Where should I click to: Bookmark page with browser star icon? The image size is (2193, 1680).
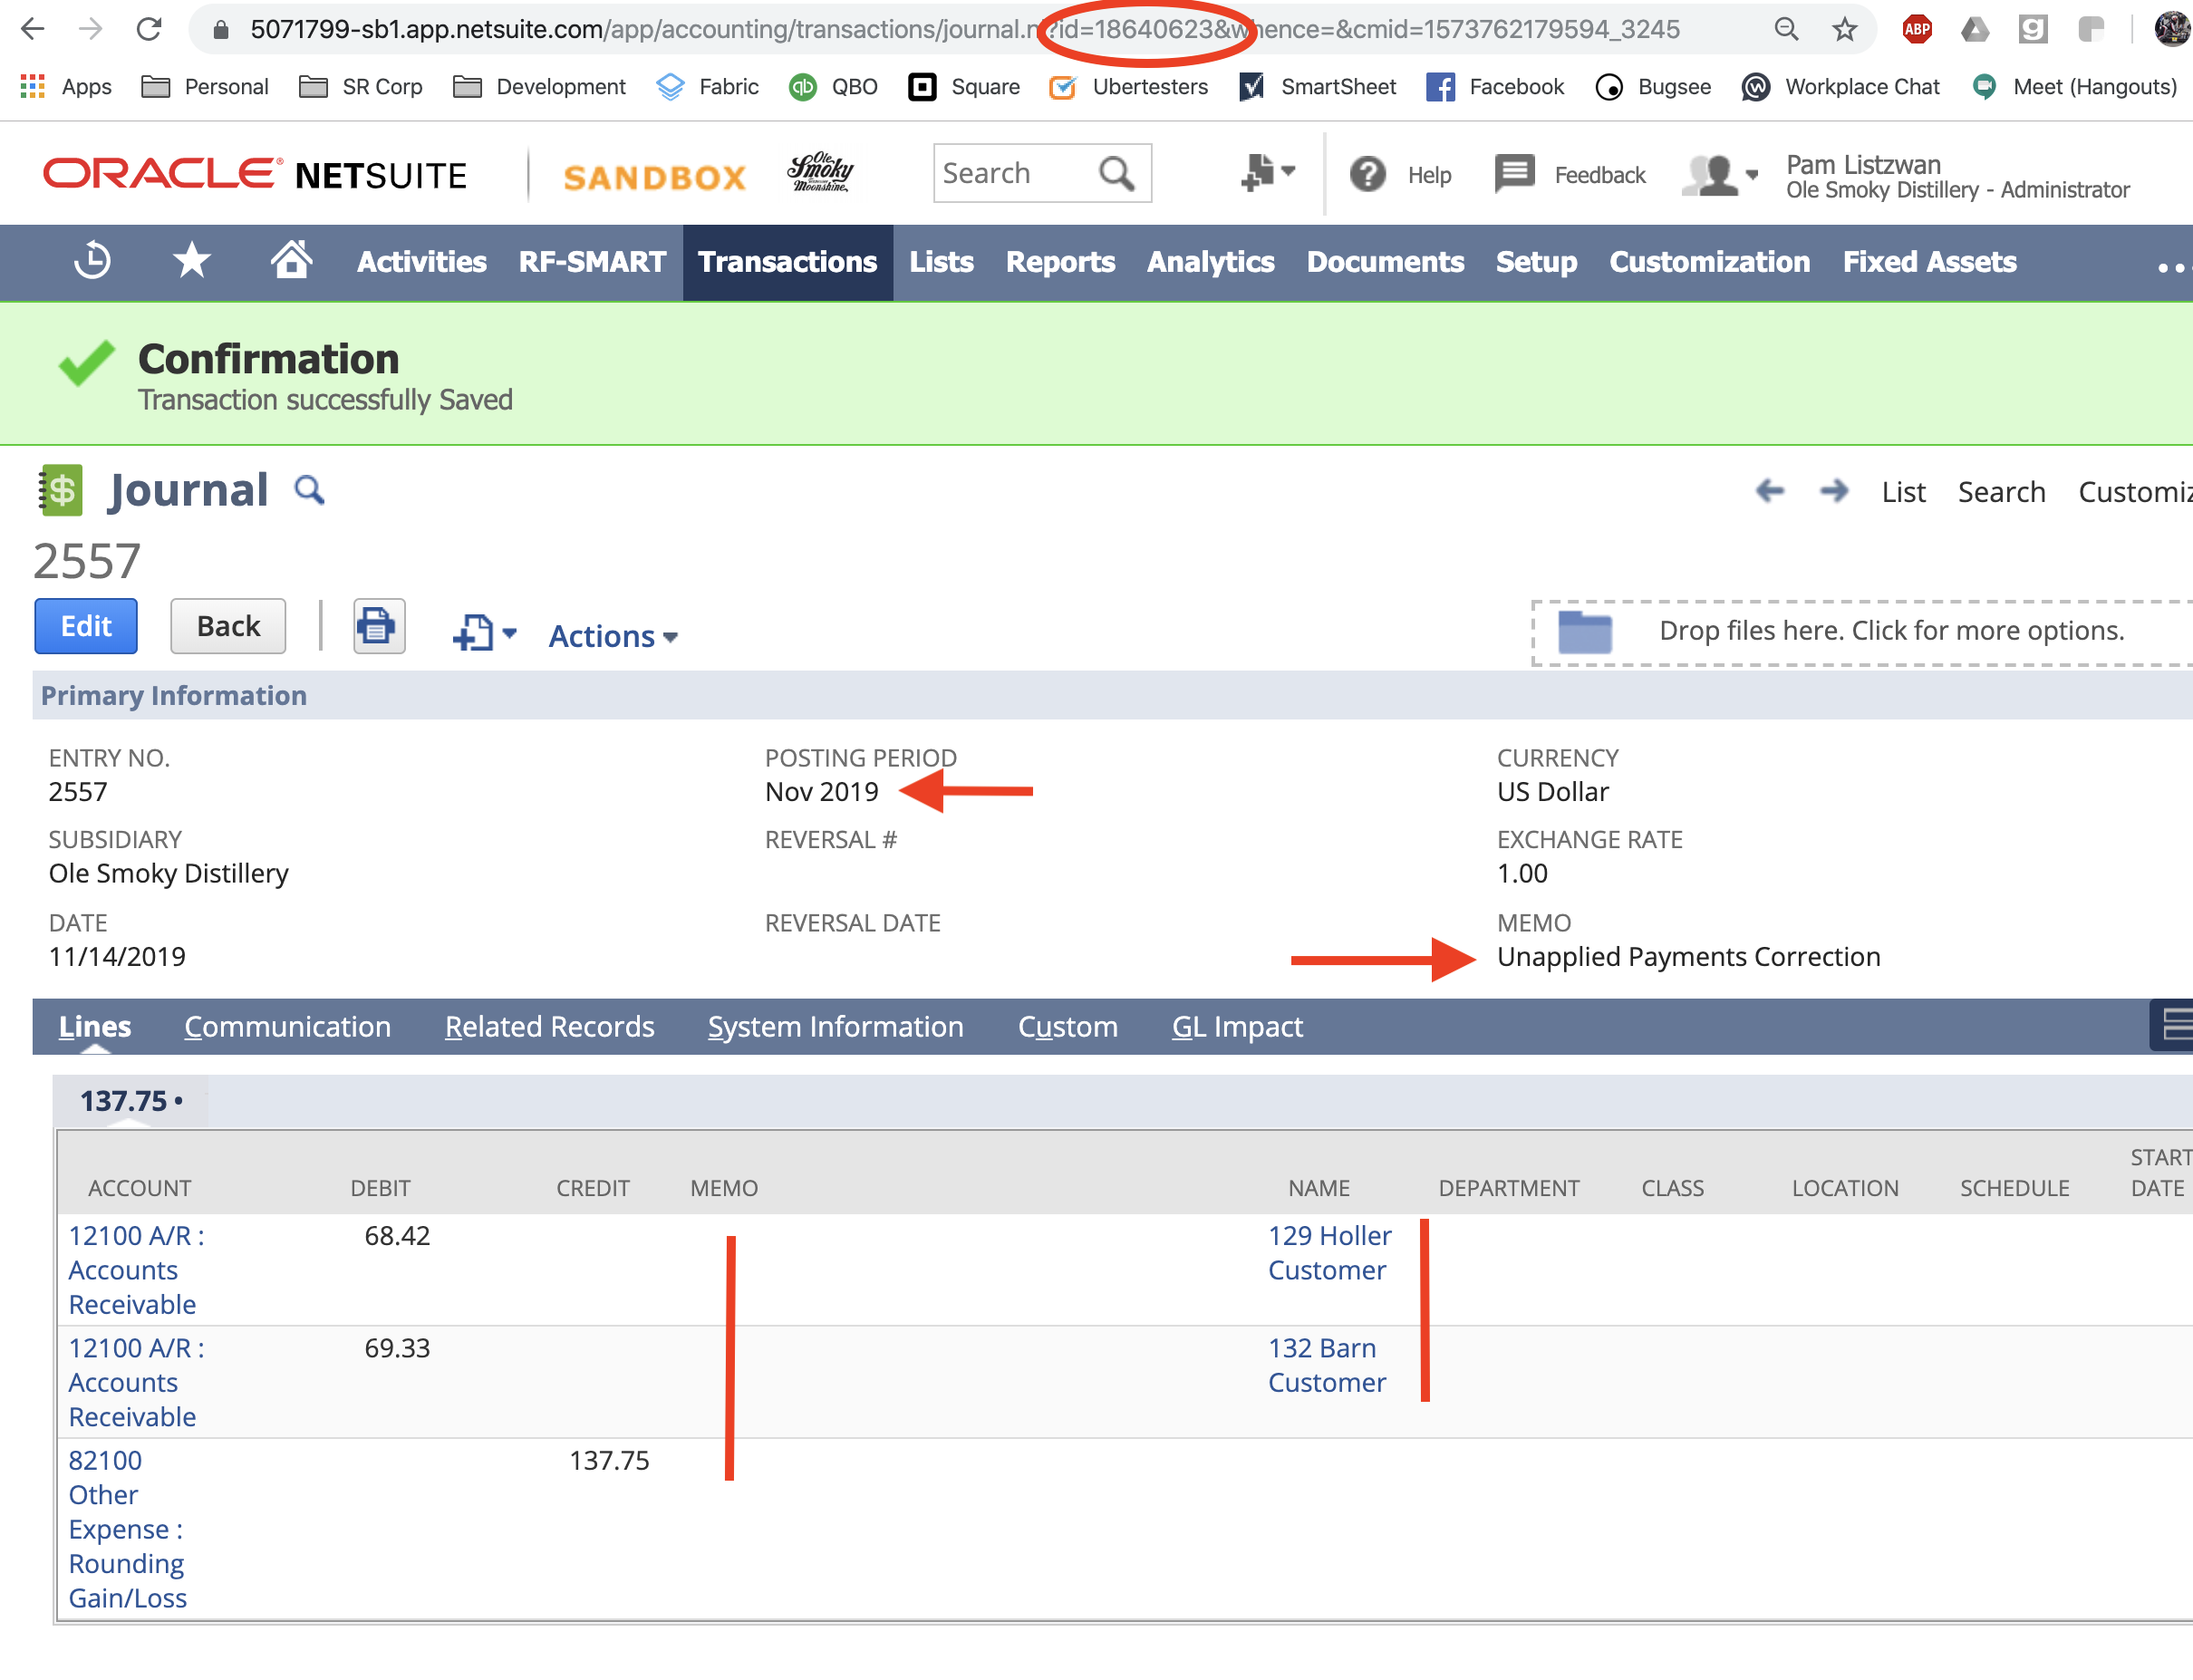tap(1845, 29)
